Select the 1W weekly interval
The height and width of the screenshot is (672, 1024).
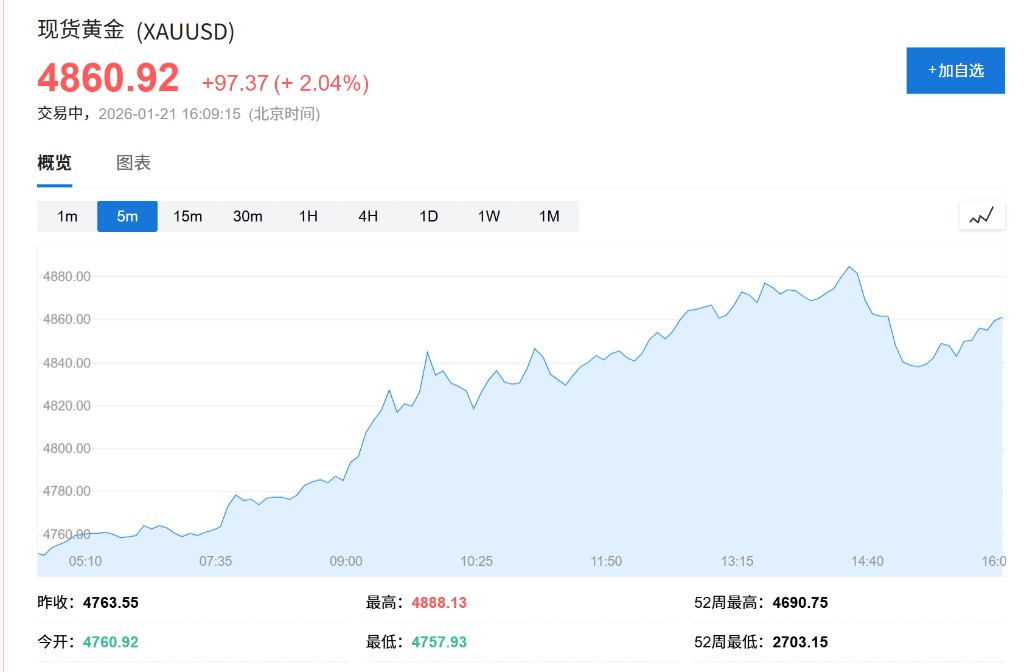point(488,216)
